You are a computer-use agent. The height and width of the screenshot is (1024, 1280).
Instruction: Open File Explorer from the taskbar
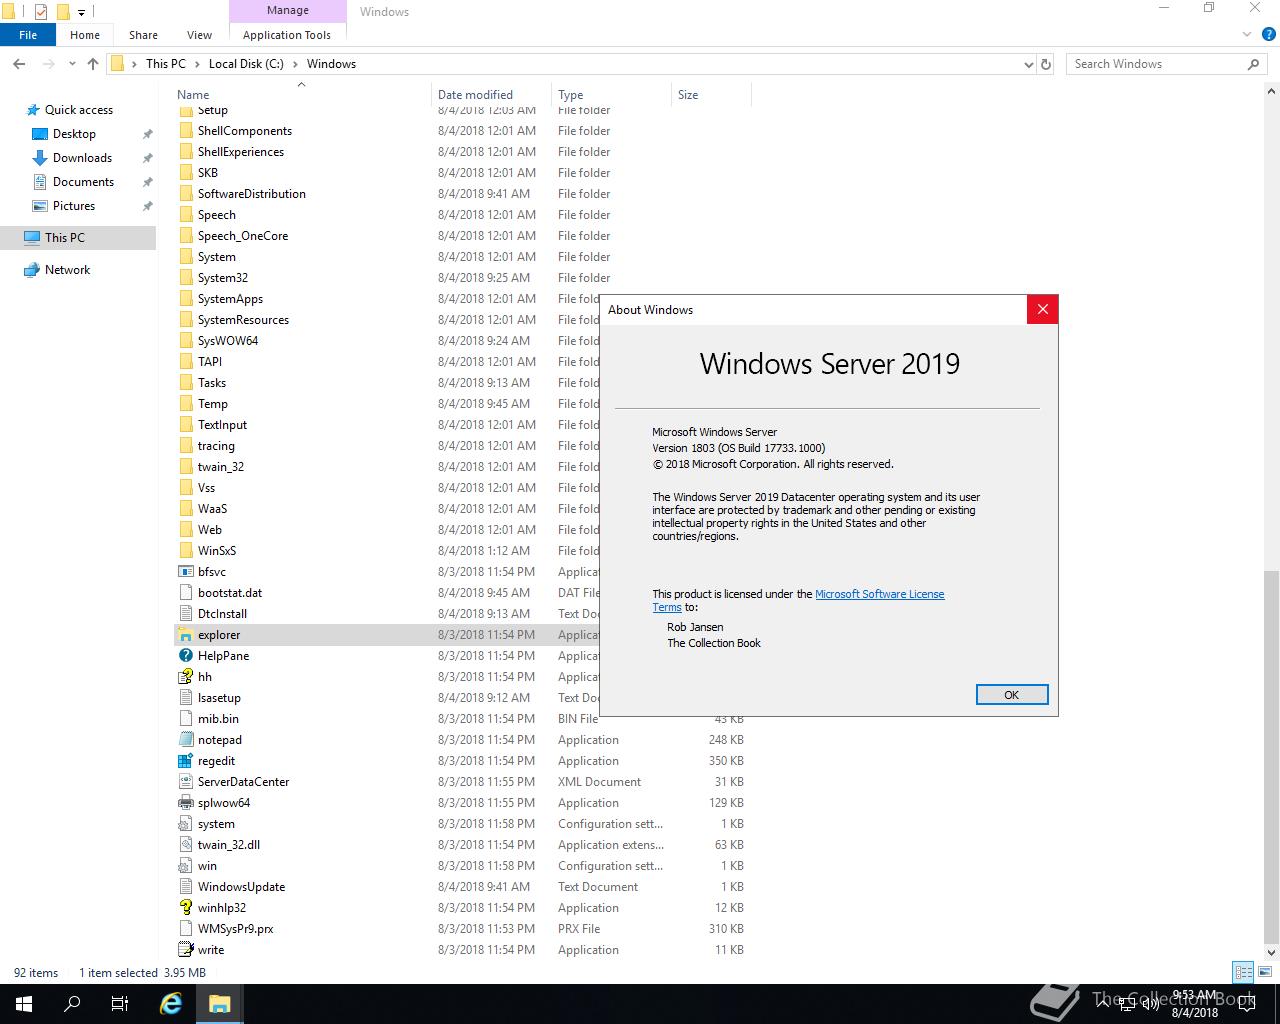click(220, 1004)
